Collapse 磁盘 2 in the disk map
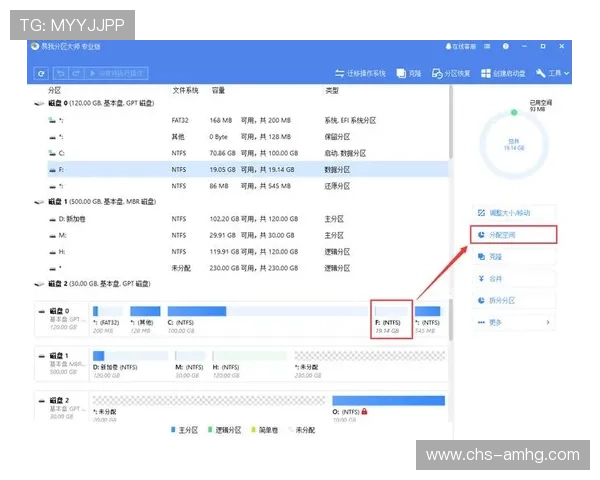Image resolution: width=600 pixels, height=480 pixels. click(x=41, y=401)
